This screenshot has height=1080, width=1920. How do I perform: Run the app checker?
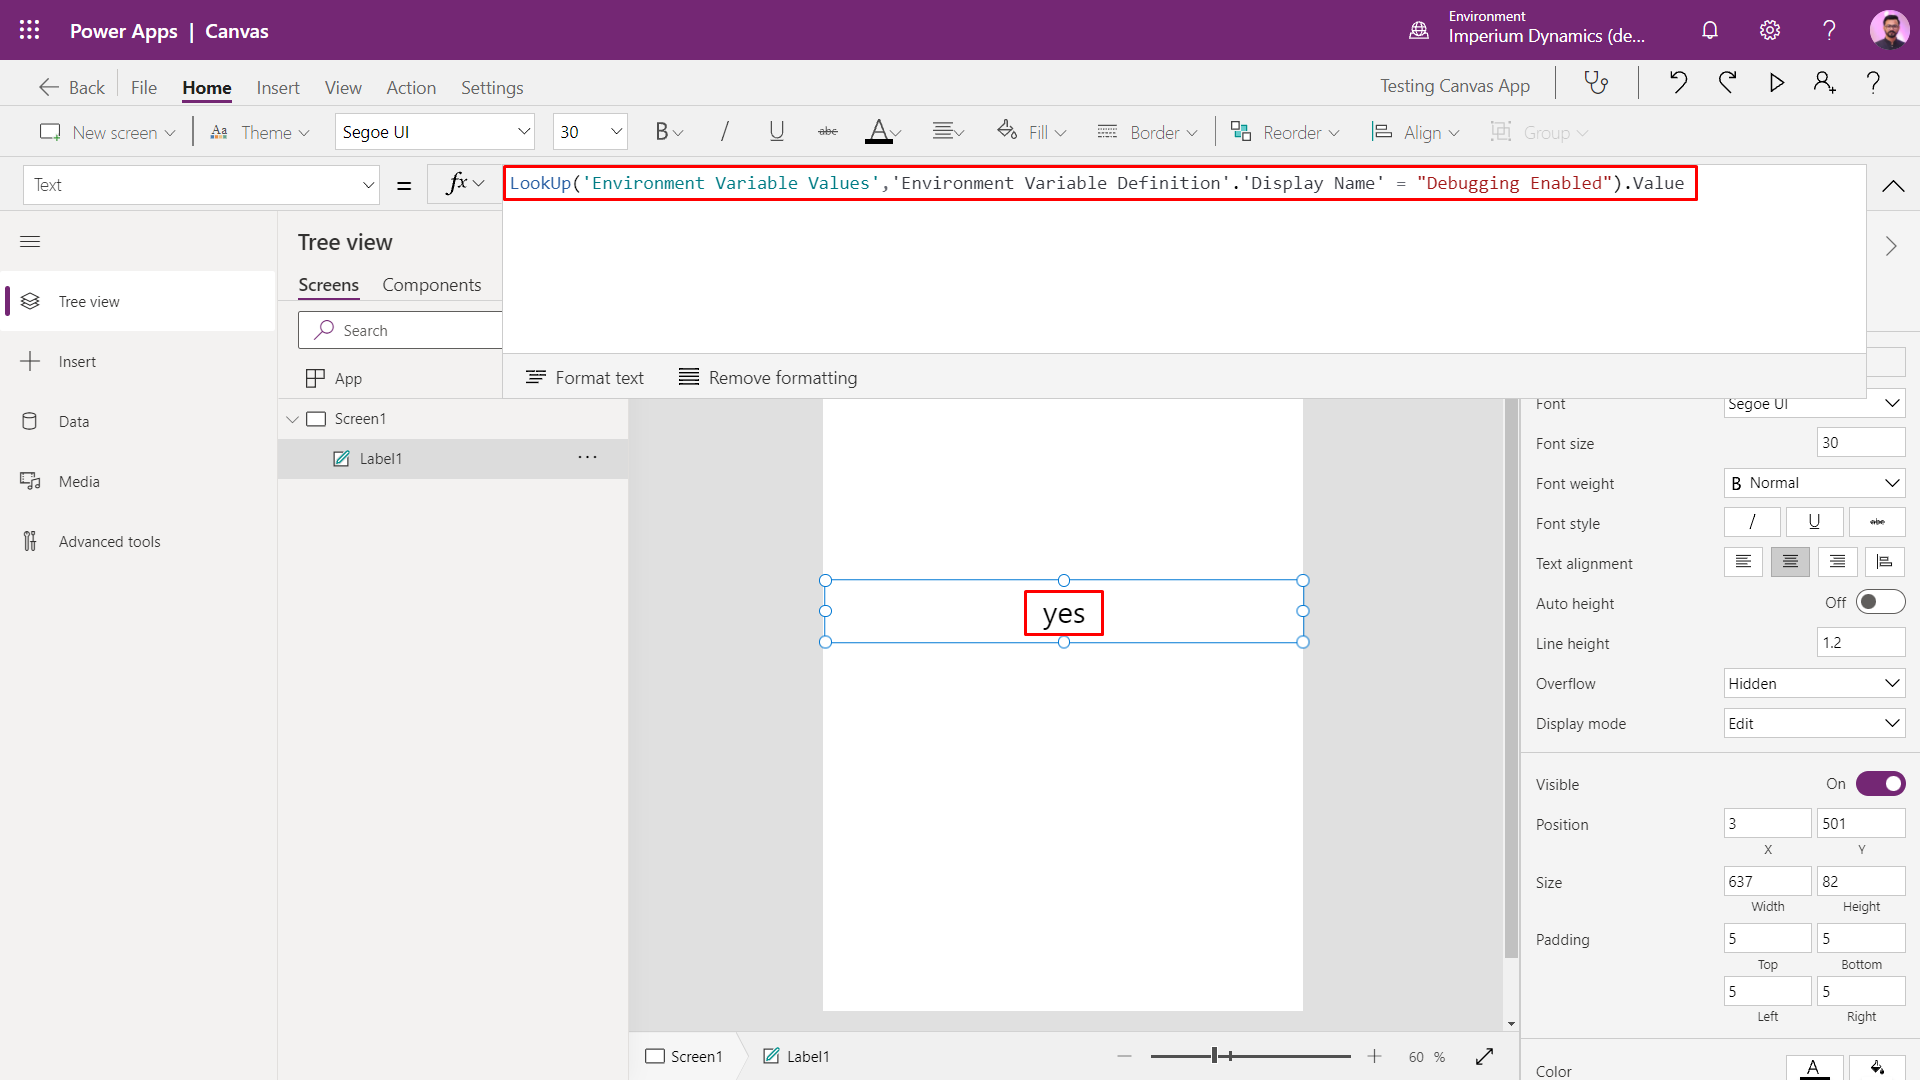click(x=1597, y=82)
